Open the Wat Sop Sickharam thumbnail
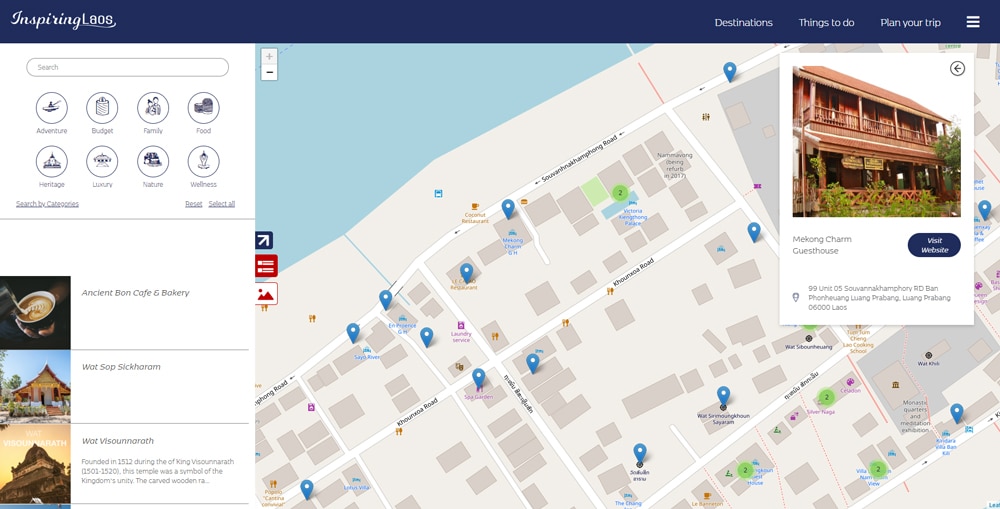The height and width of the screenshot is (509, 1000). (x=35, y=387)
